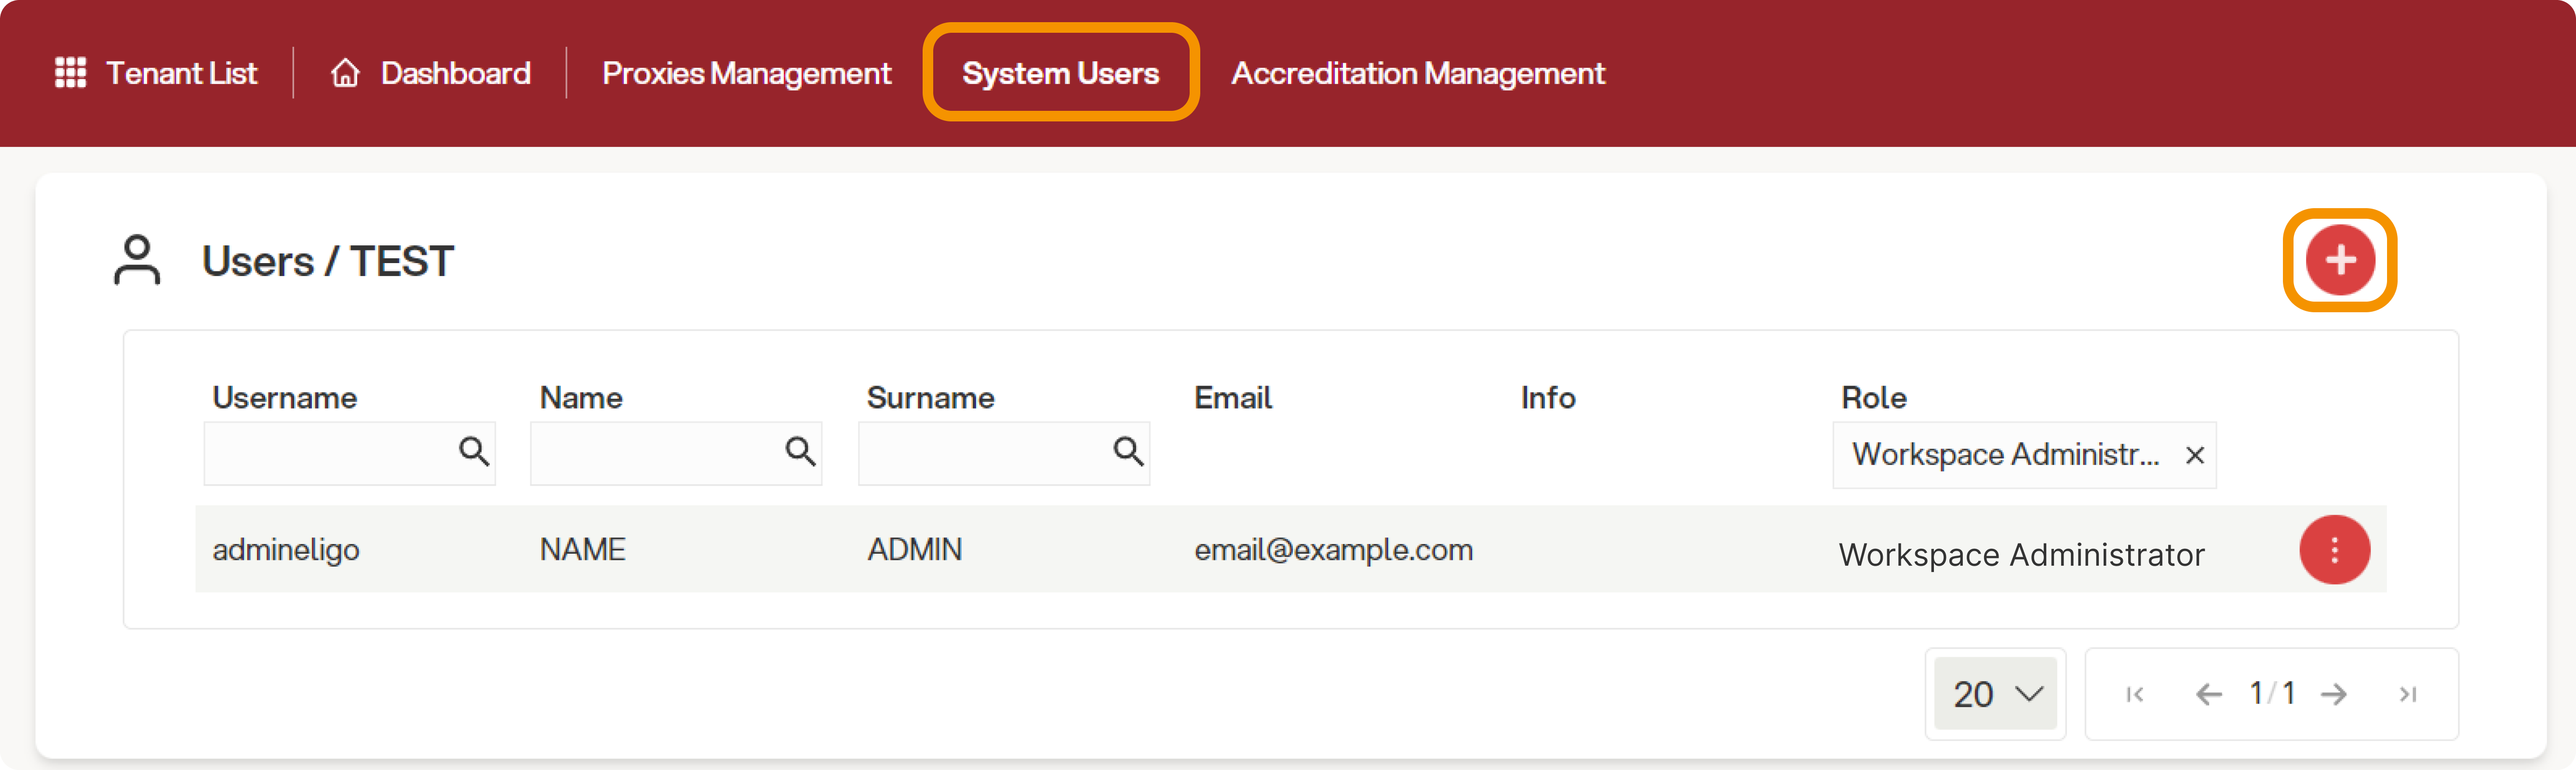Click the Name column search icon

point(800,452)
